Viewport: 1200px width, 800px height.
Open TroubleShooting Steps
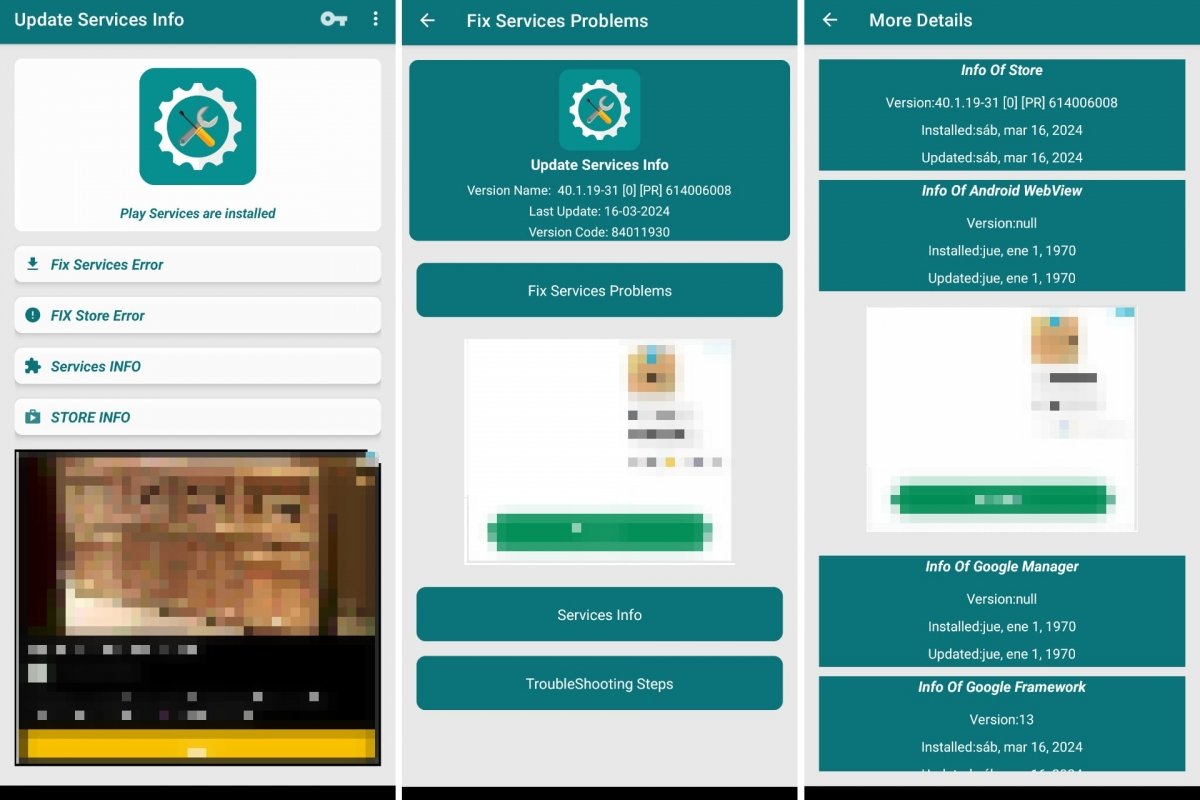pyautogui.click(x=600, y=683)
